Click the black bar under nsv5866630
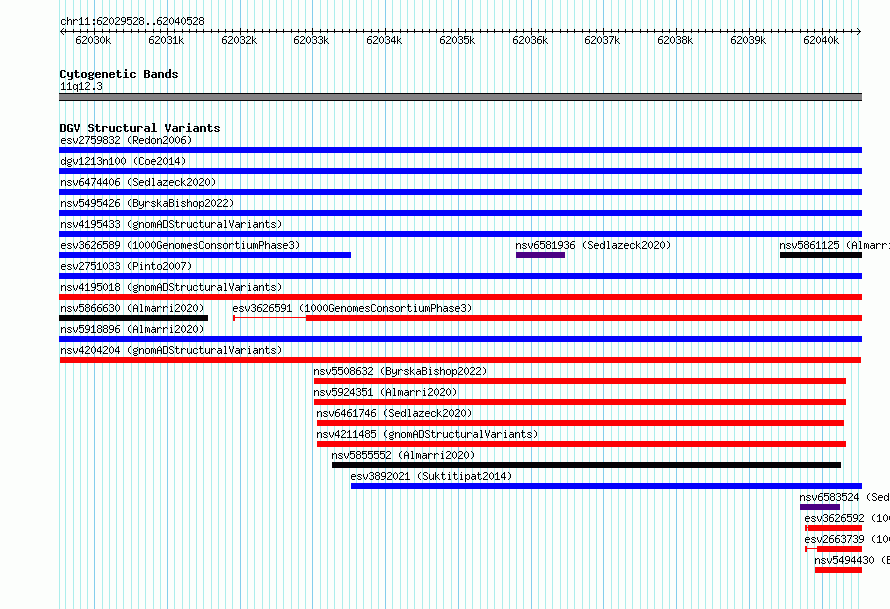Image resolution: width=890 pixels, height=609 pixels. pos(133,318)
